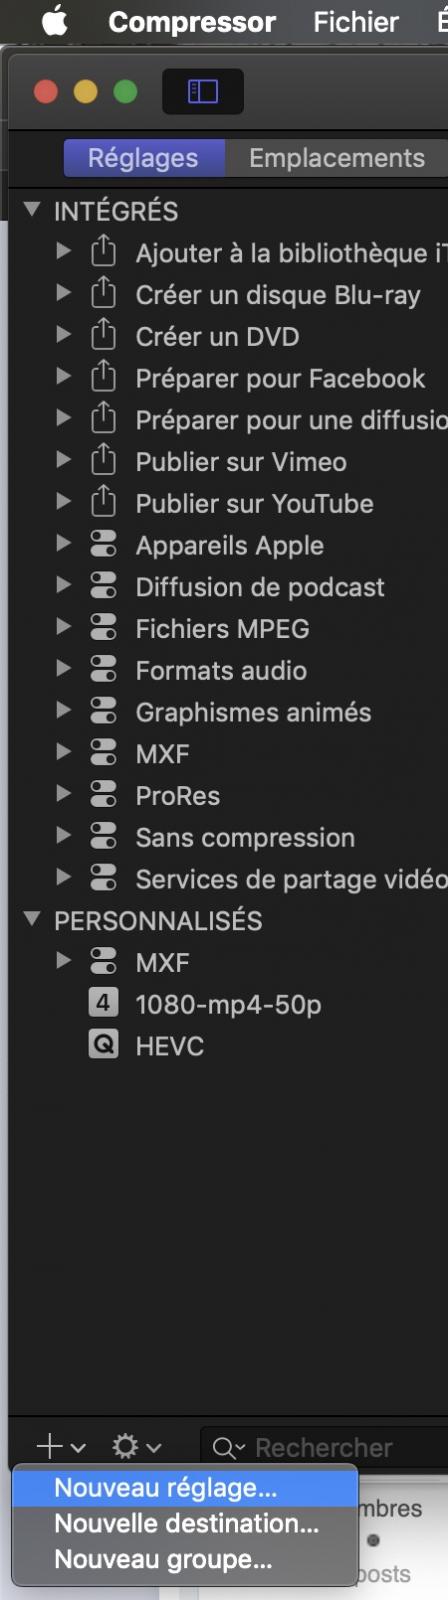This screenshot has height=1600, width=448.
Task: Collapse the INTÉGRÉS section
Action: 33,210
